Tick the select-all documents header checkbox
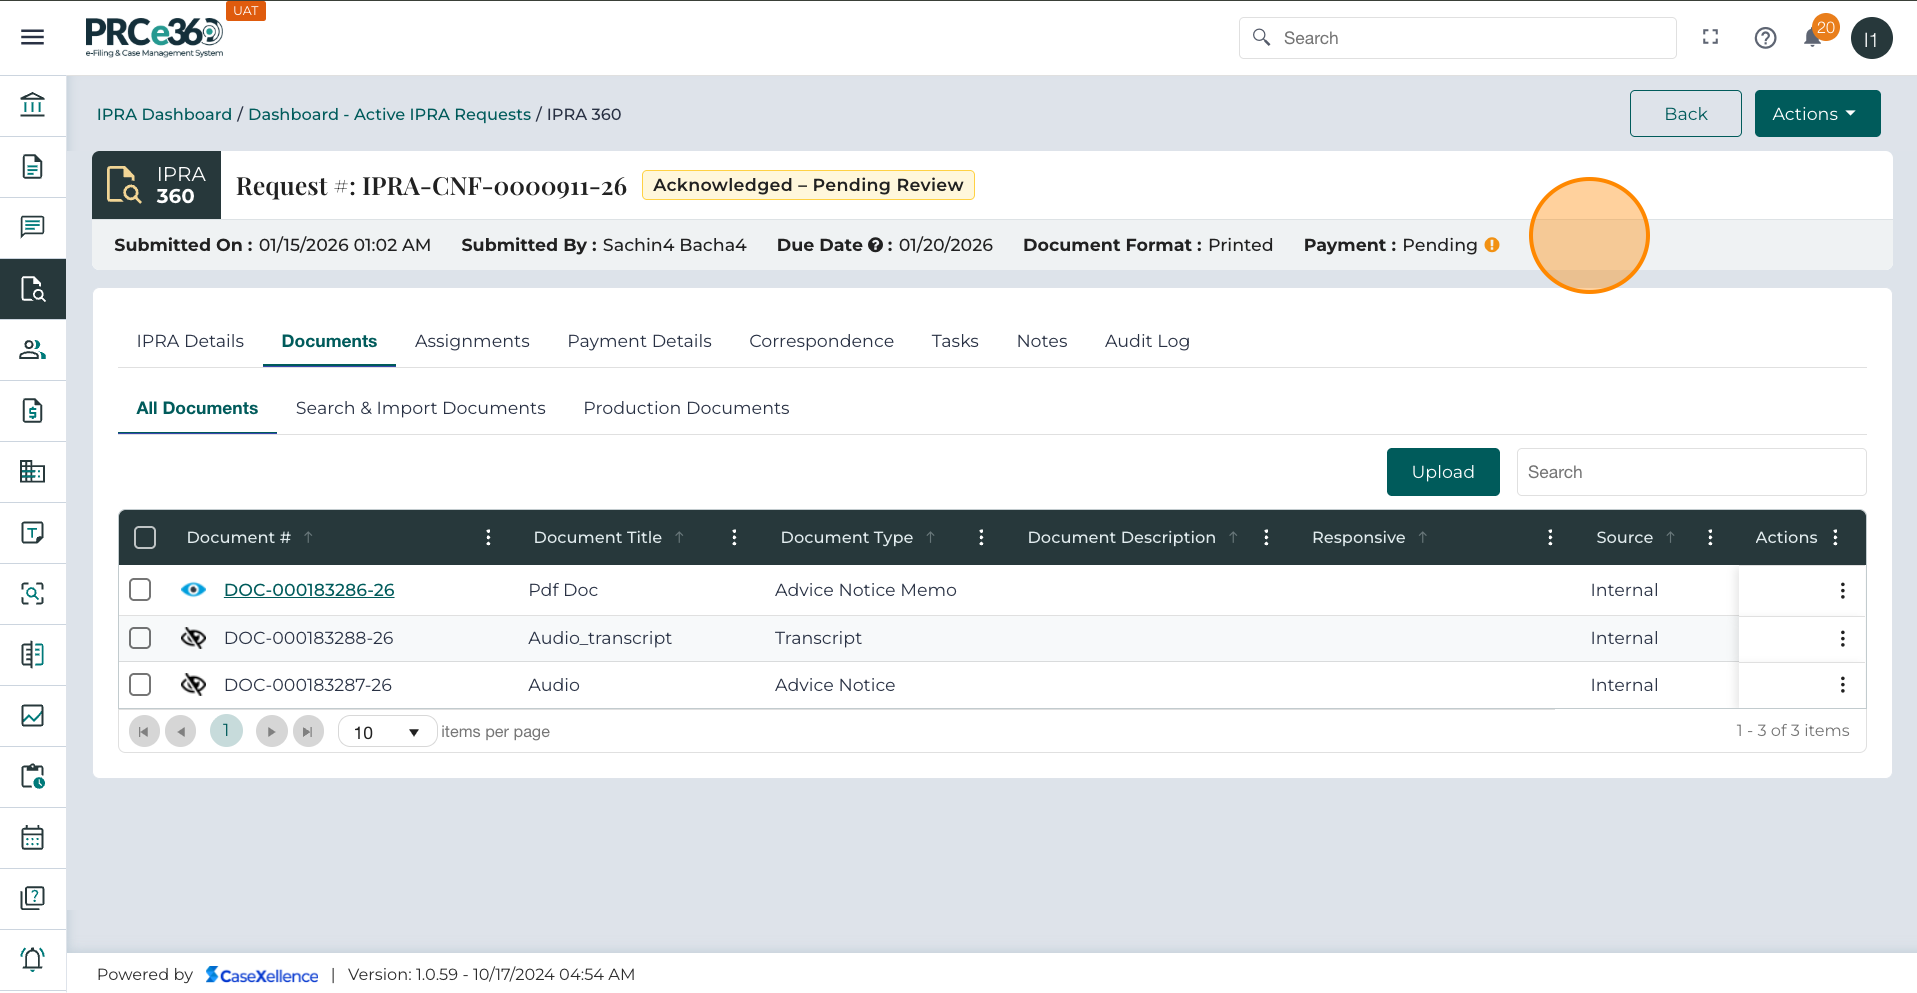Image resolution: width=1917 pixels, height=993 pixels. tap(145, 538)
